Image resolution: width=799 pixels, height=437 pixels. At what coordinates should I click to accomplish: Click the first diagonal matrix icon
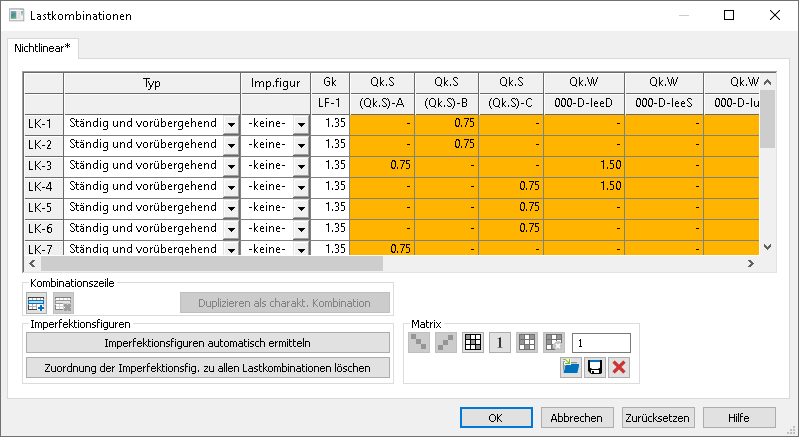419,342
